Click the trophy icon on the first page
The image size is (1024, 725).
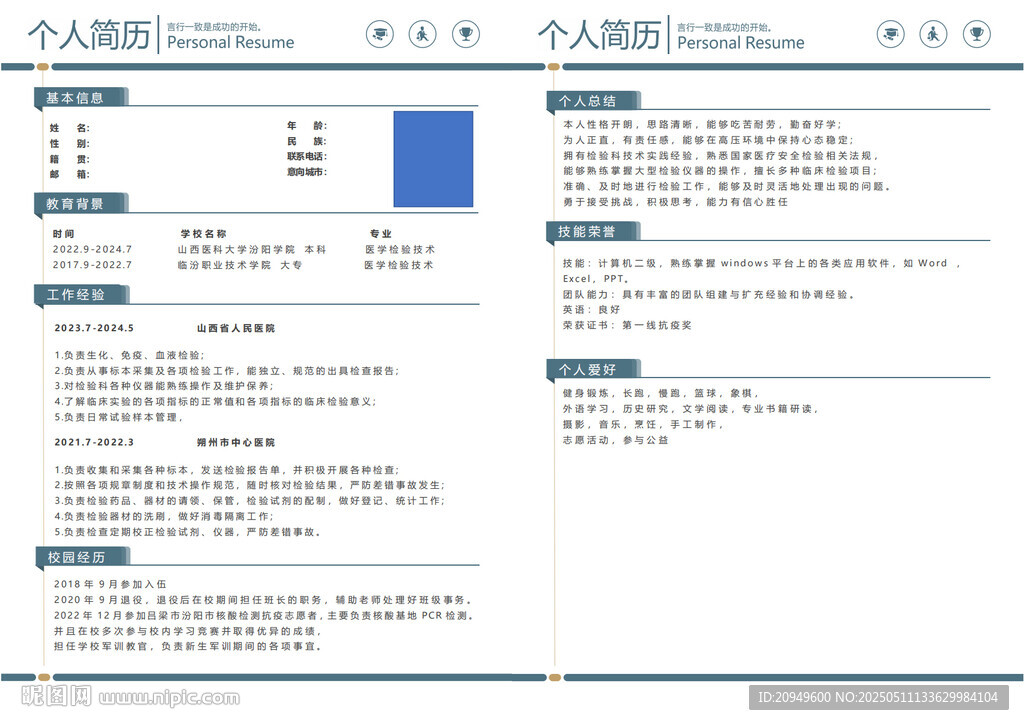click(x=466, y=34)
